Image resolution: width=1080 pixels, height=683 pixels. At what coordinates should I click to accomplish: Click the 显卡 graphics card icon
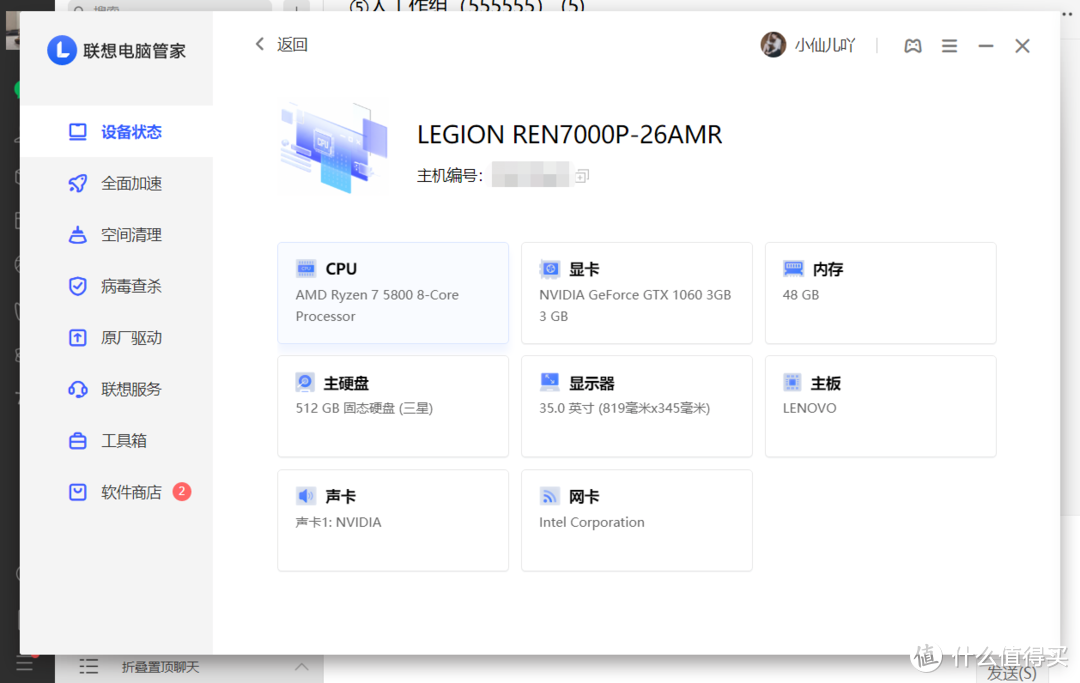550,269
